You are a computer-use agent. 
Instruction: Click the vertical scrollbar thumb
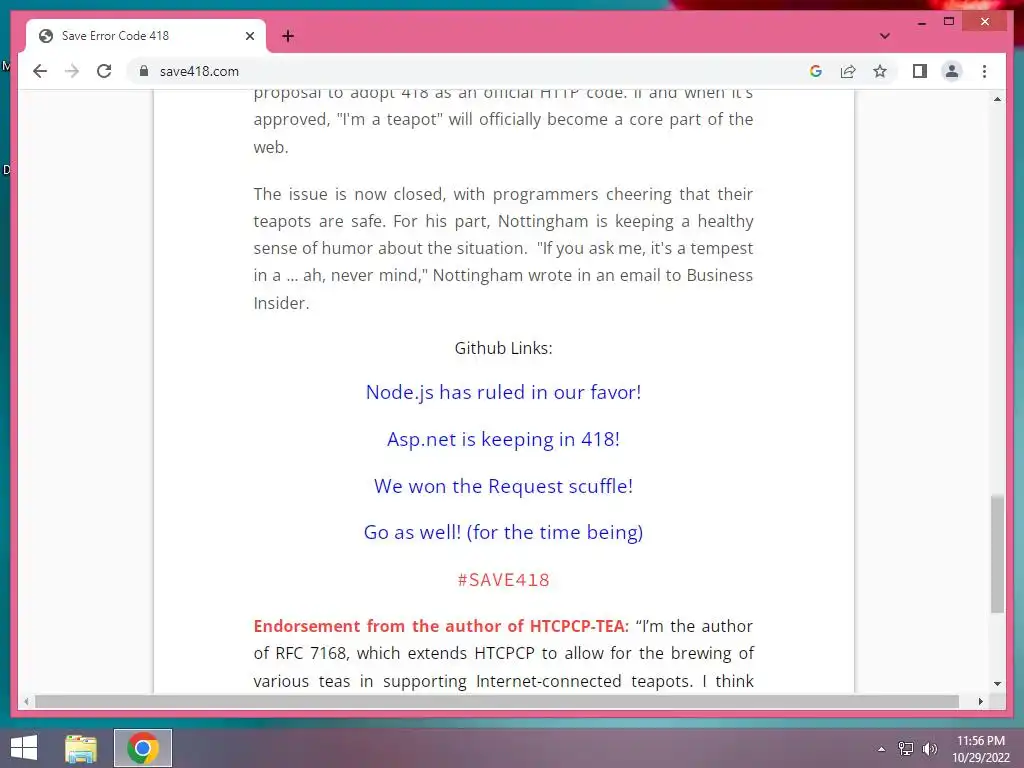point(997,554)
